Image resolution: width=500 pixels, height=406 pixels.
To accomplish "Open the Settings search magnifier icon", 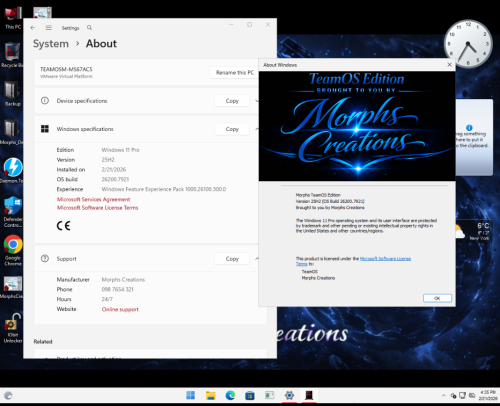I will tap(89, 28).
